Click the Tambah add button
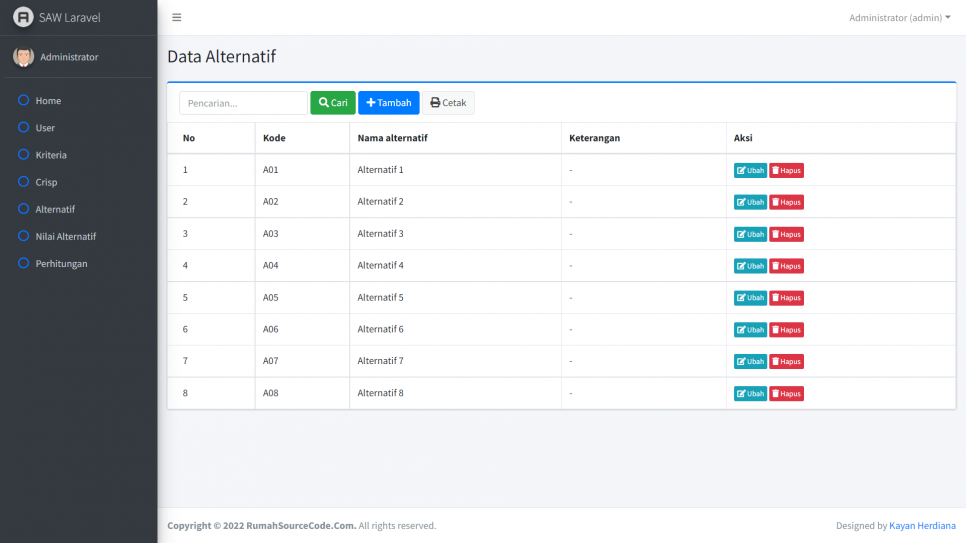 (x=389, y=103)
